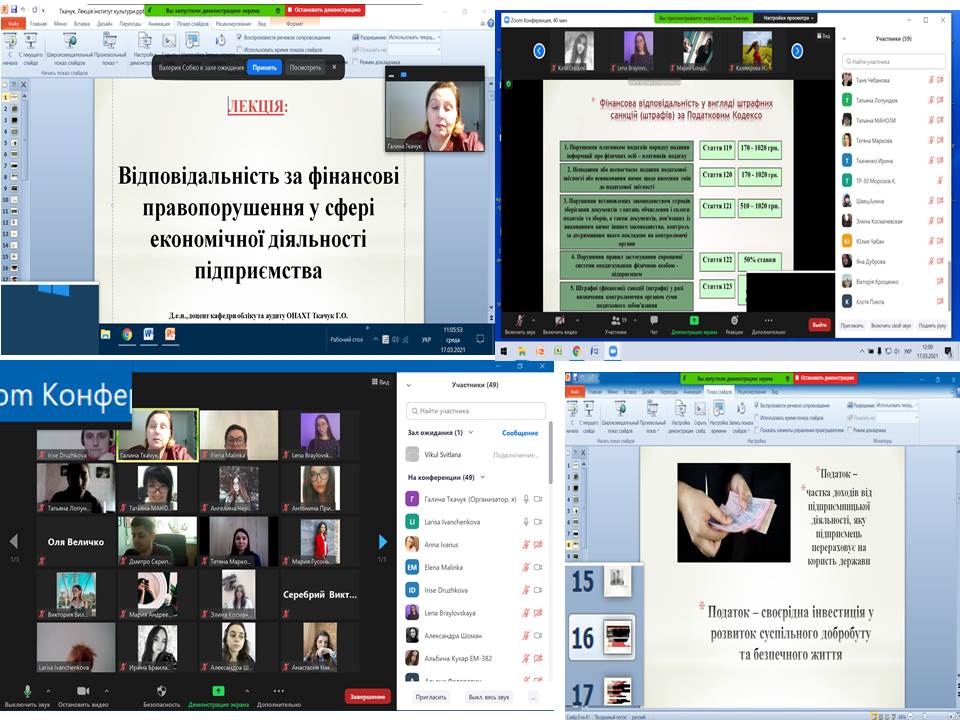
Task: Open the Переходы ribbon tab in top-left PowerPoint
Action: click(x=130, y=24)
